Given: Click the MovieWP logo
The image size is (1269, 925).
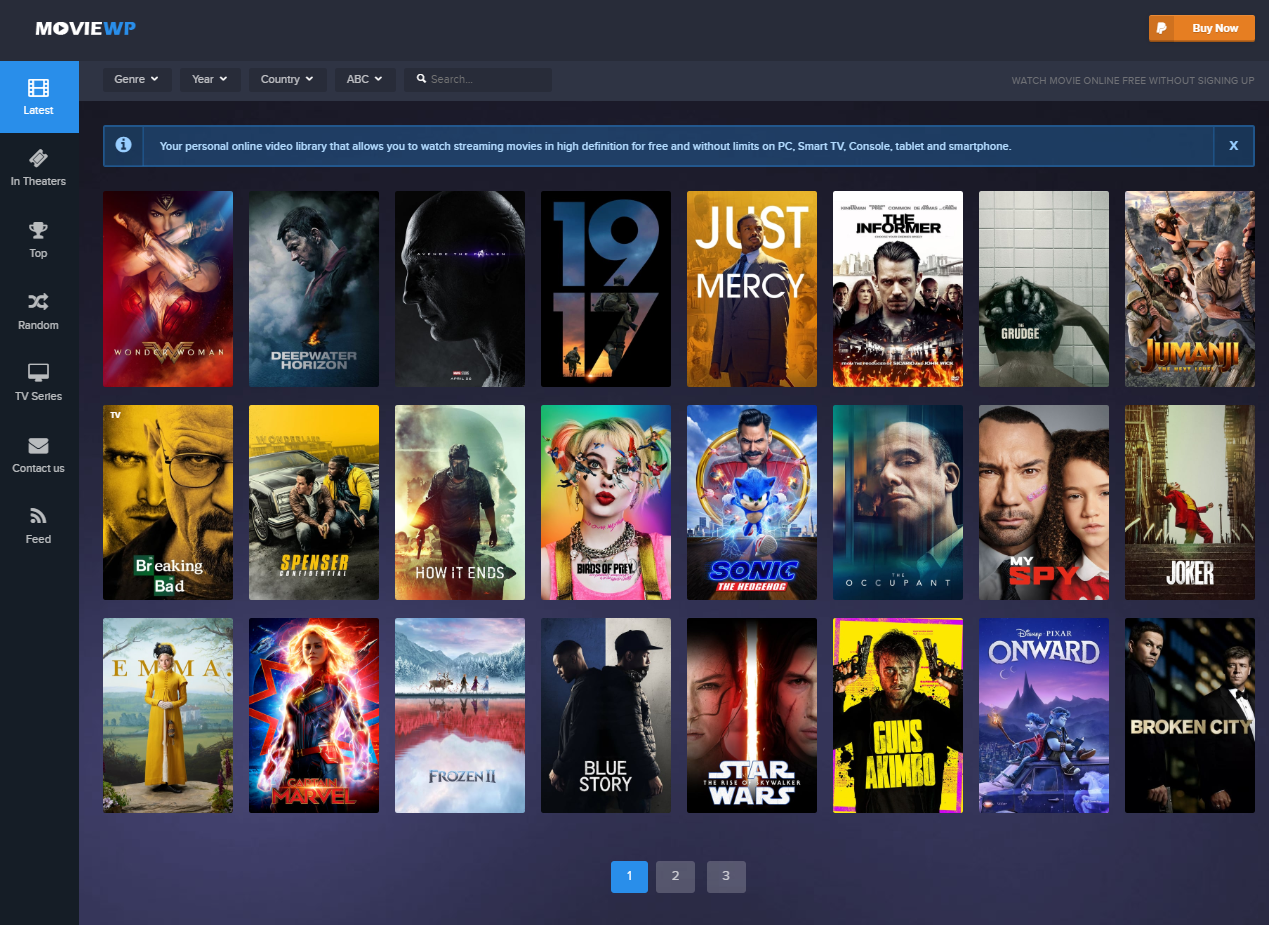Looking at the screenshot, I should (85, 29).
